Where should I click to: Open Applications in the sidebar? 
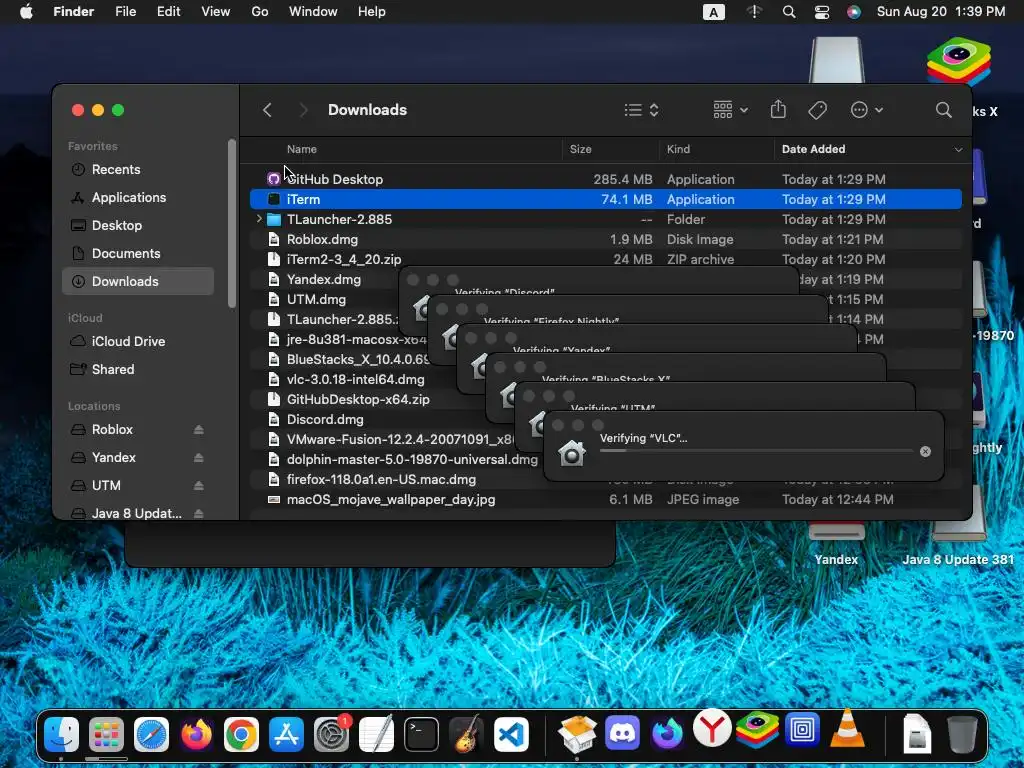(x=138, y=197)
